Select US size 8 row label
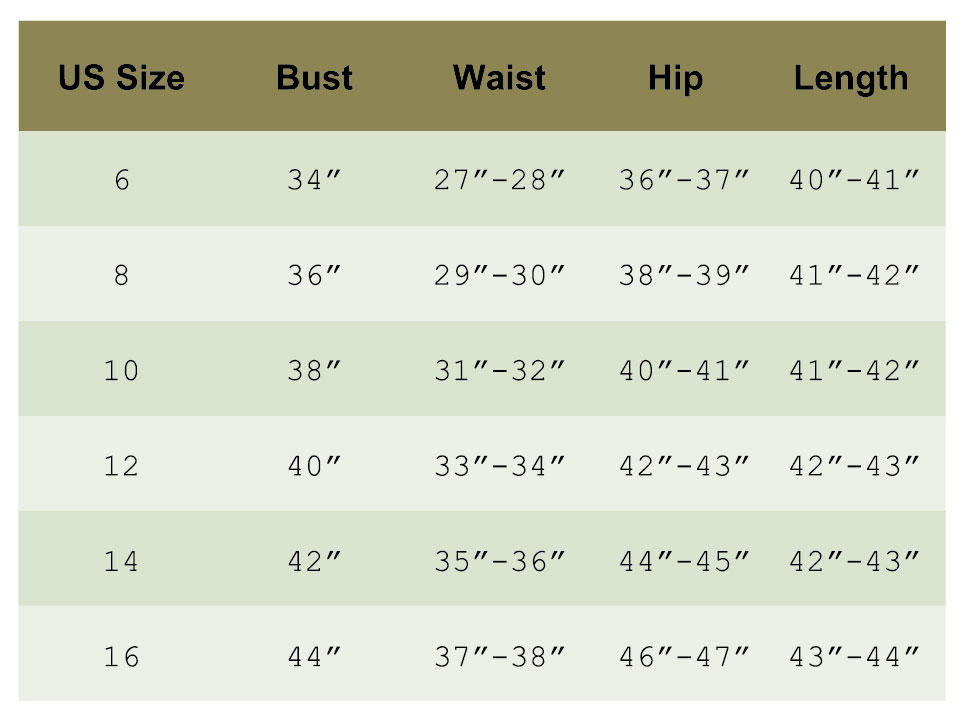 point(122,276)
